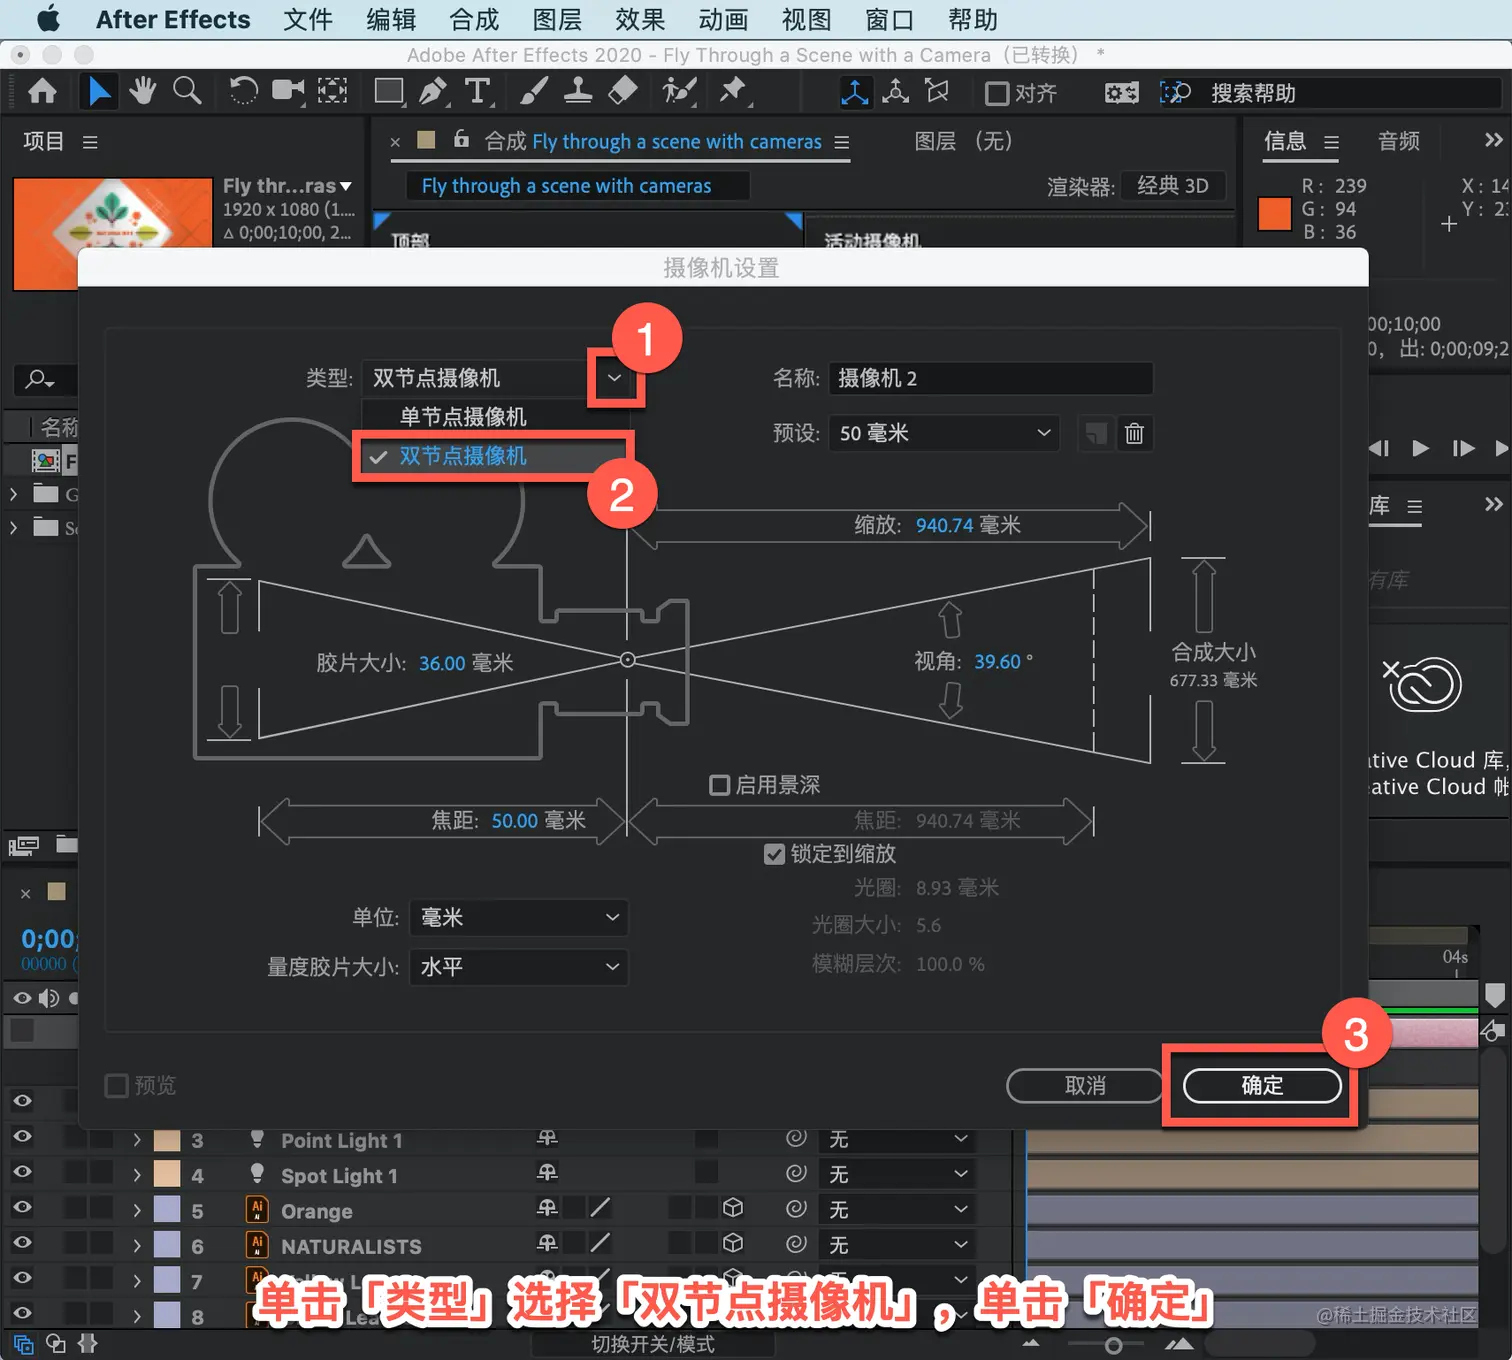Toggle the composition tab lock icon

click(461, 139)
